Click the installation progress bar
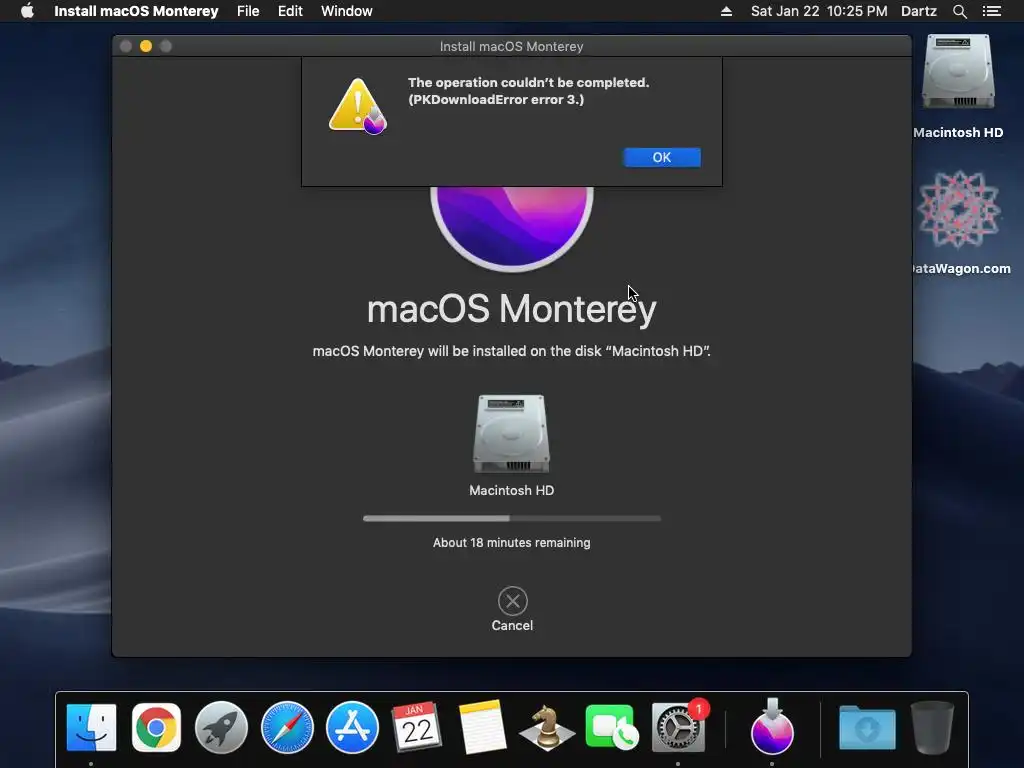 [512, 519]
